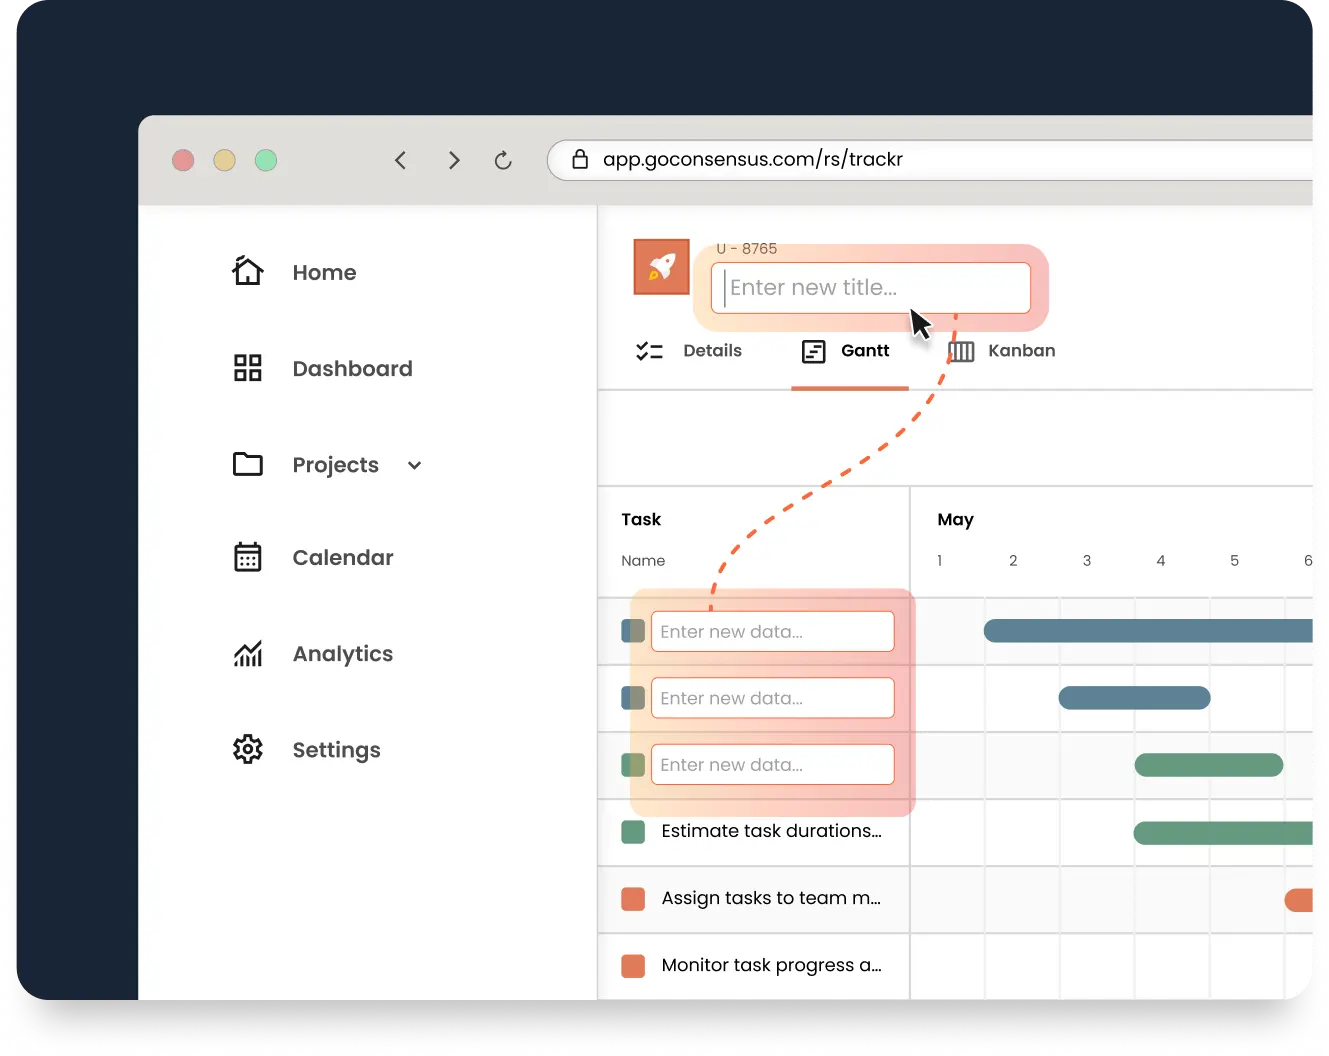Click the Dashboard grid icon
The height and width of the screenshot is (1056, 1329).
coord(248,368)
